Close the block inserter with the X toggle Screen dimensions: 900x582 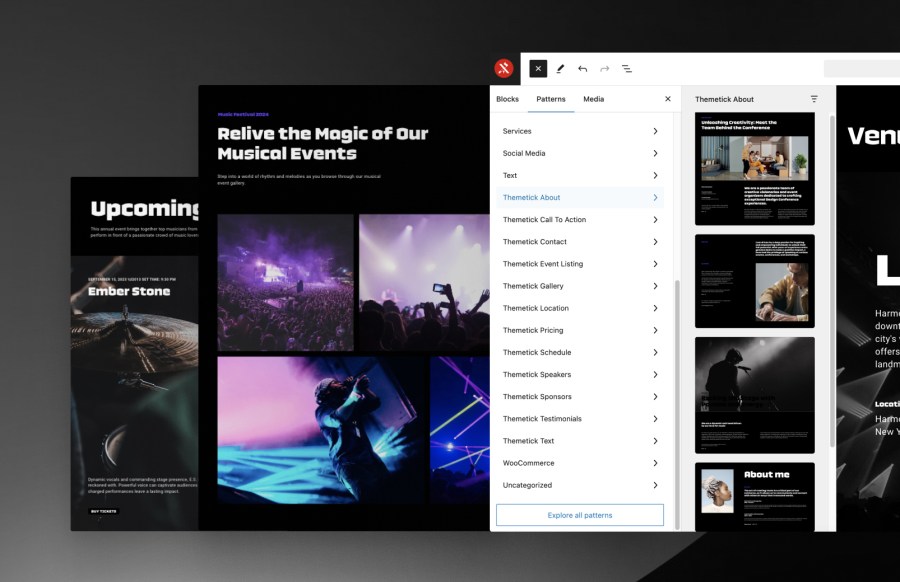click(538, 69)
